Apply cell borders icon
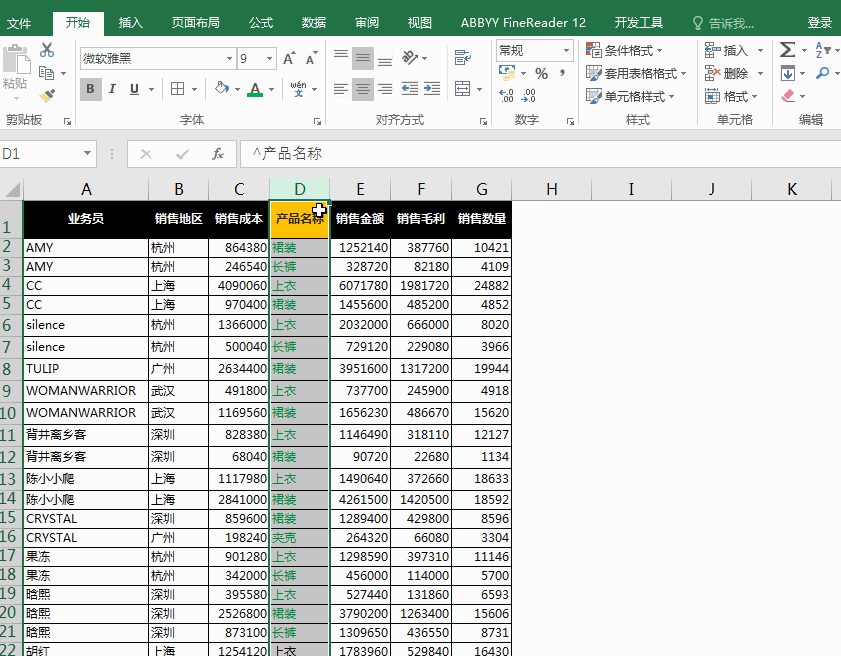Screen dimensions: 841x656 point(177,89)
